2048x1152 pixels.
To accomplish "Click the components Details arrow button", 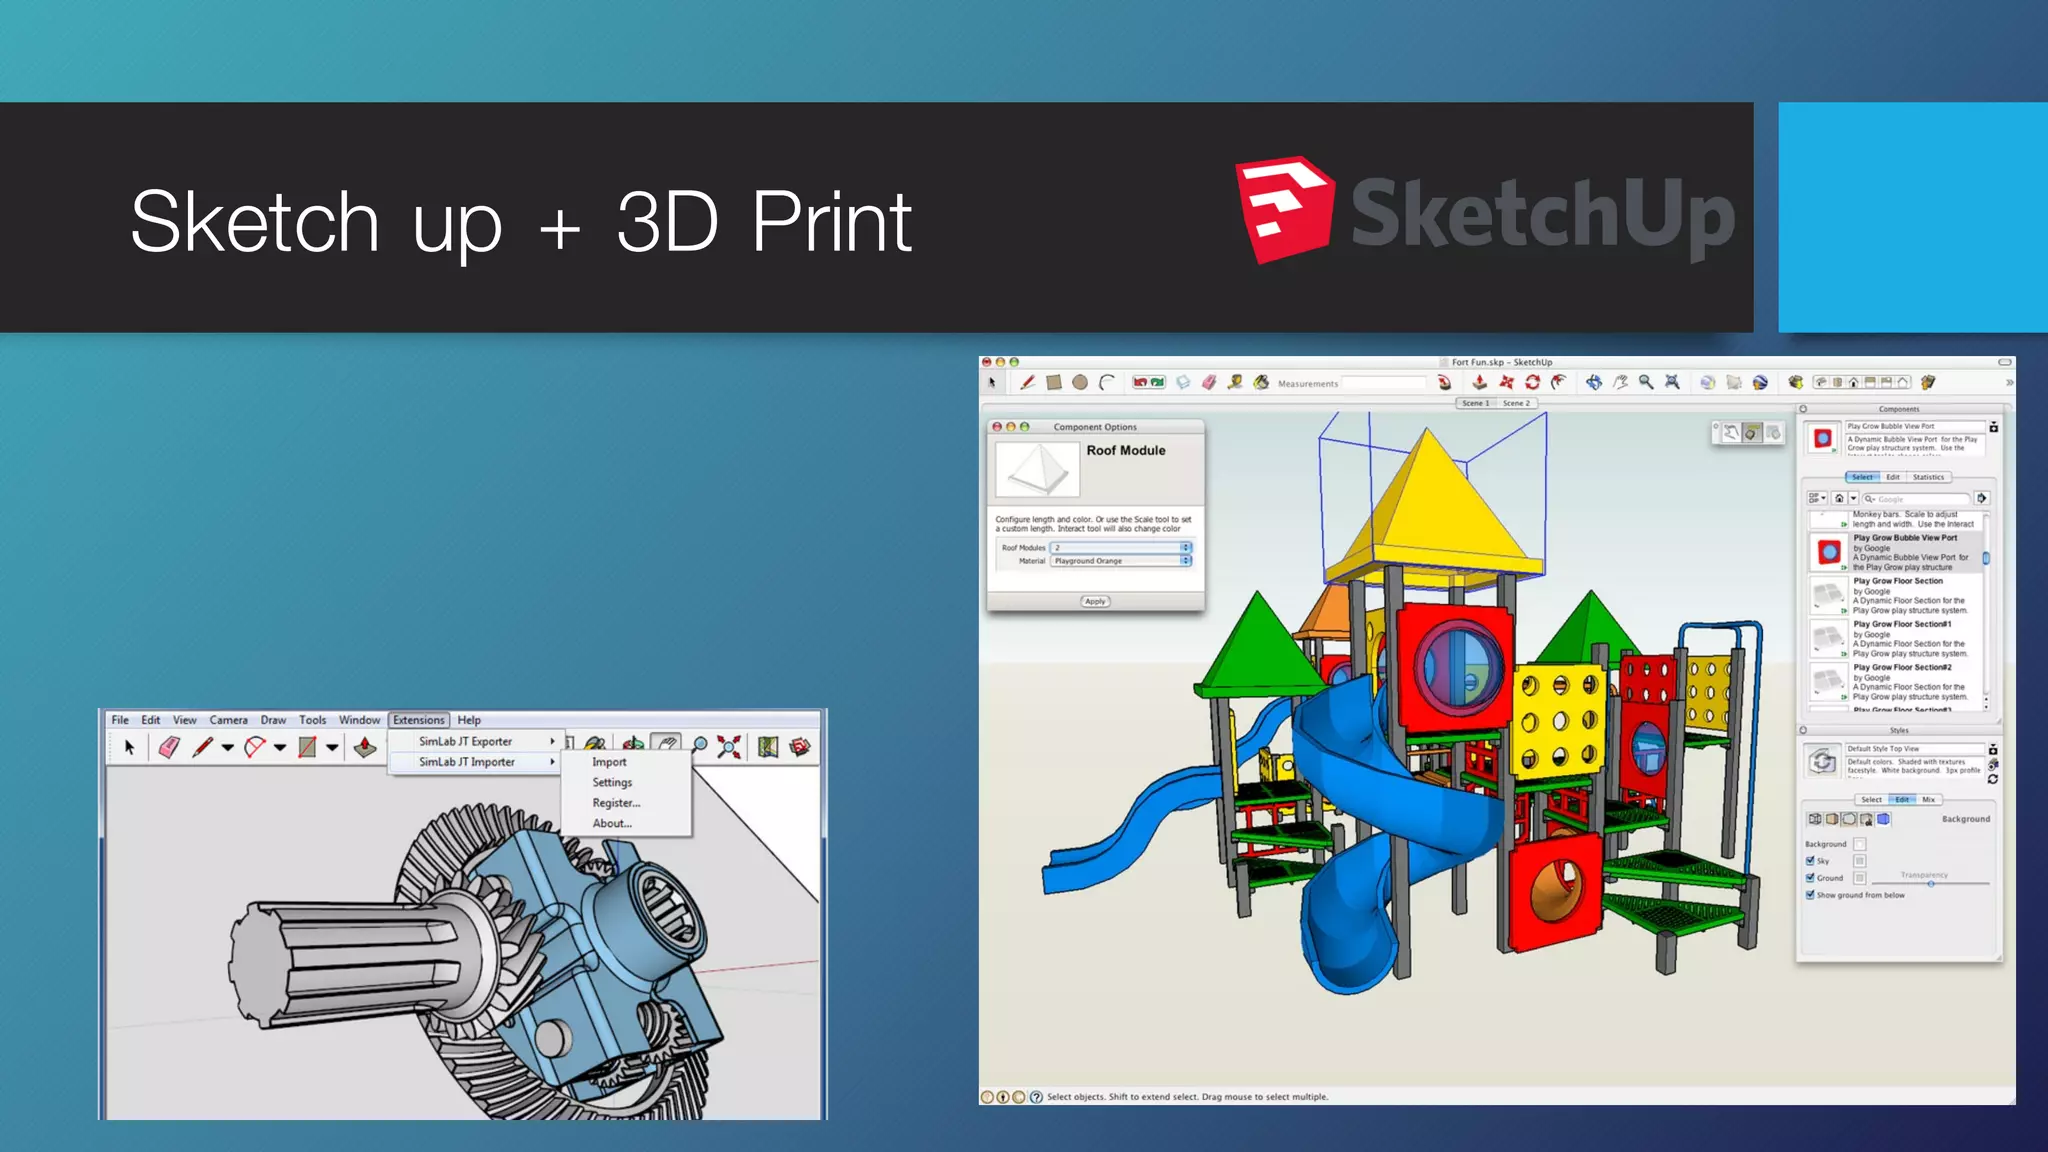I will (x=1982, y=498).
